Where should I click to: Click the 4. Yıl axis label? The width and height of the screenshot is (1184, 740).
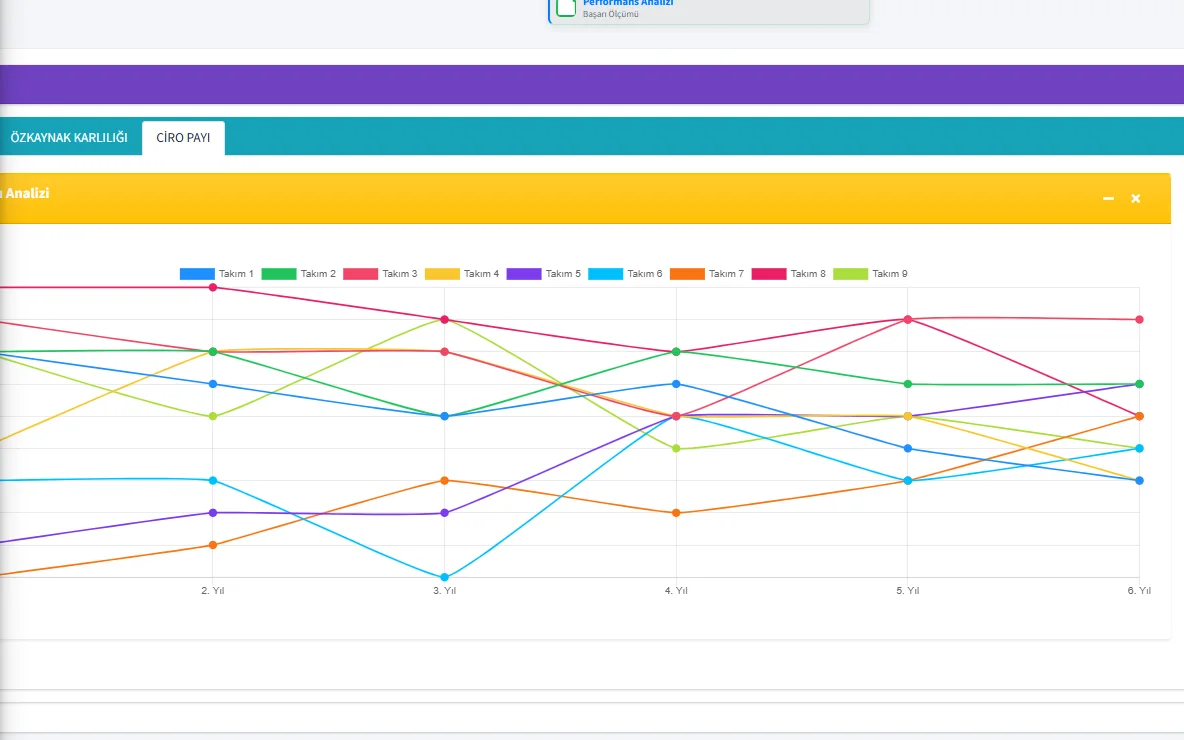676,590
